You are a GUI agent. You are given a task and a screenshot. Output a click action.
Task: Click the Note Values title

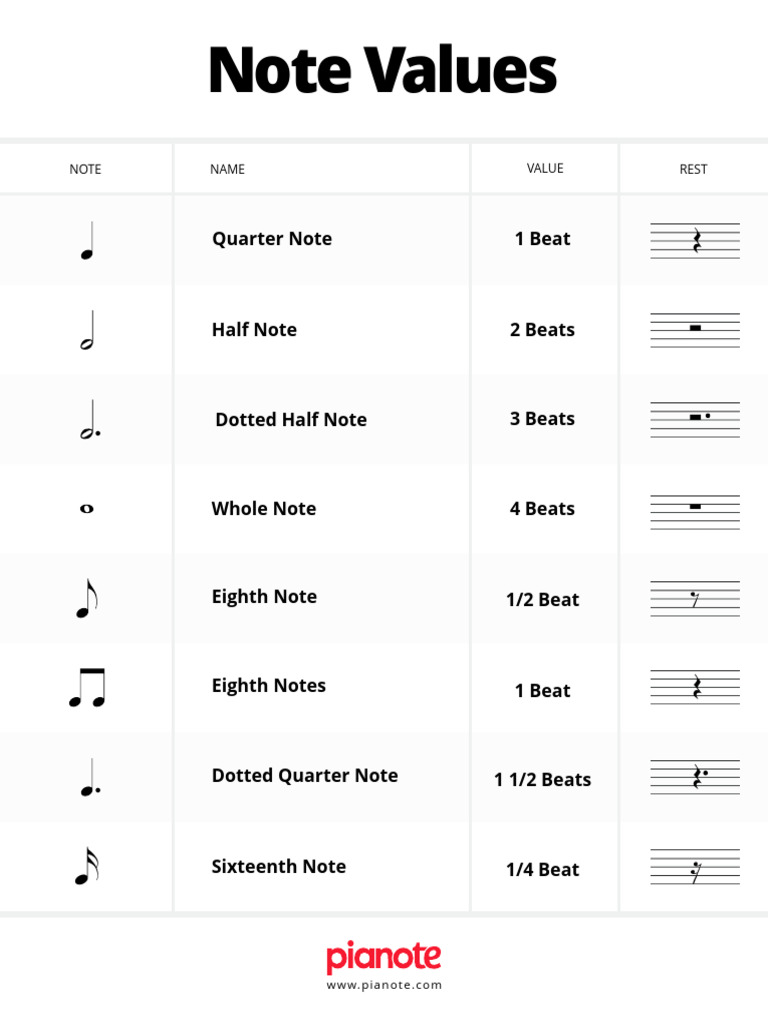point(382,72)
